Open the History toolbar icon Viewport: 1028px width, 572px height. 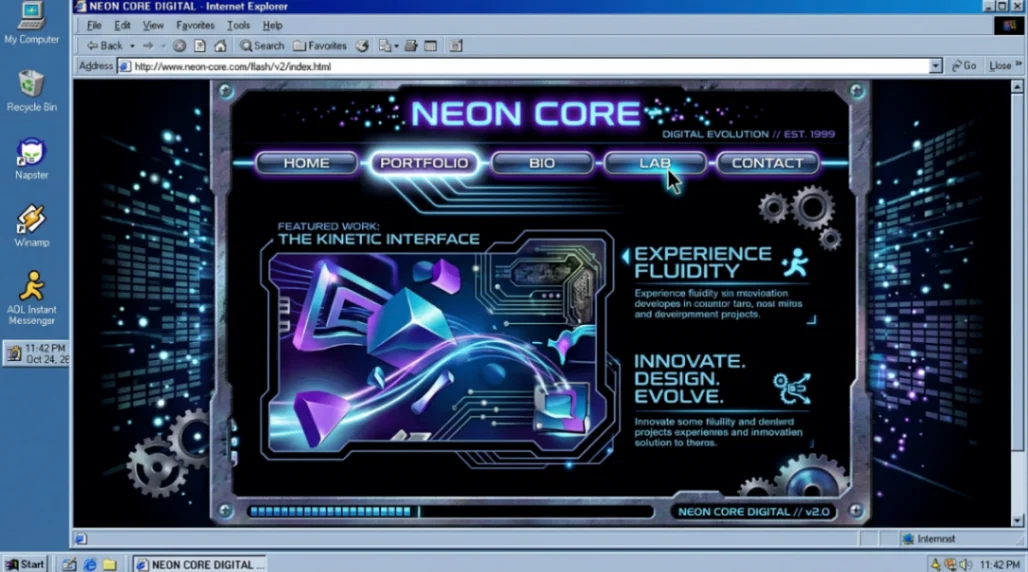tap(362, 46)
